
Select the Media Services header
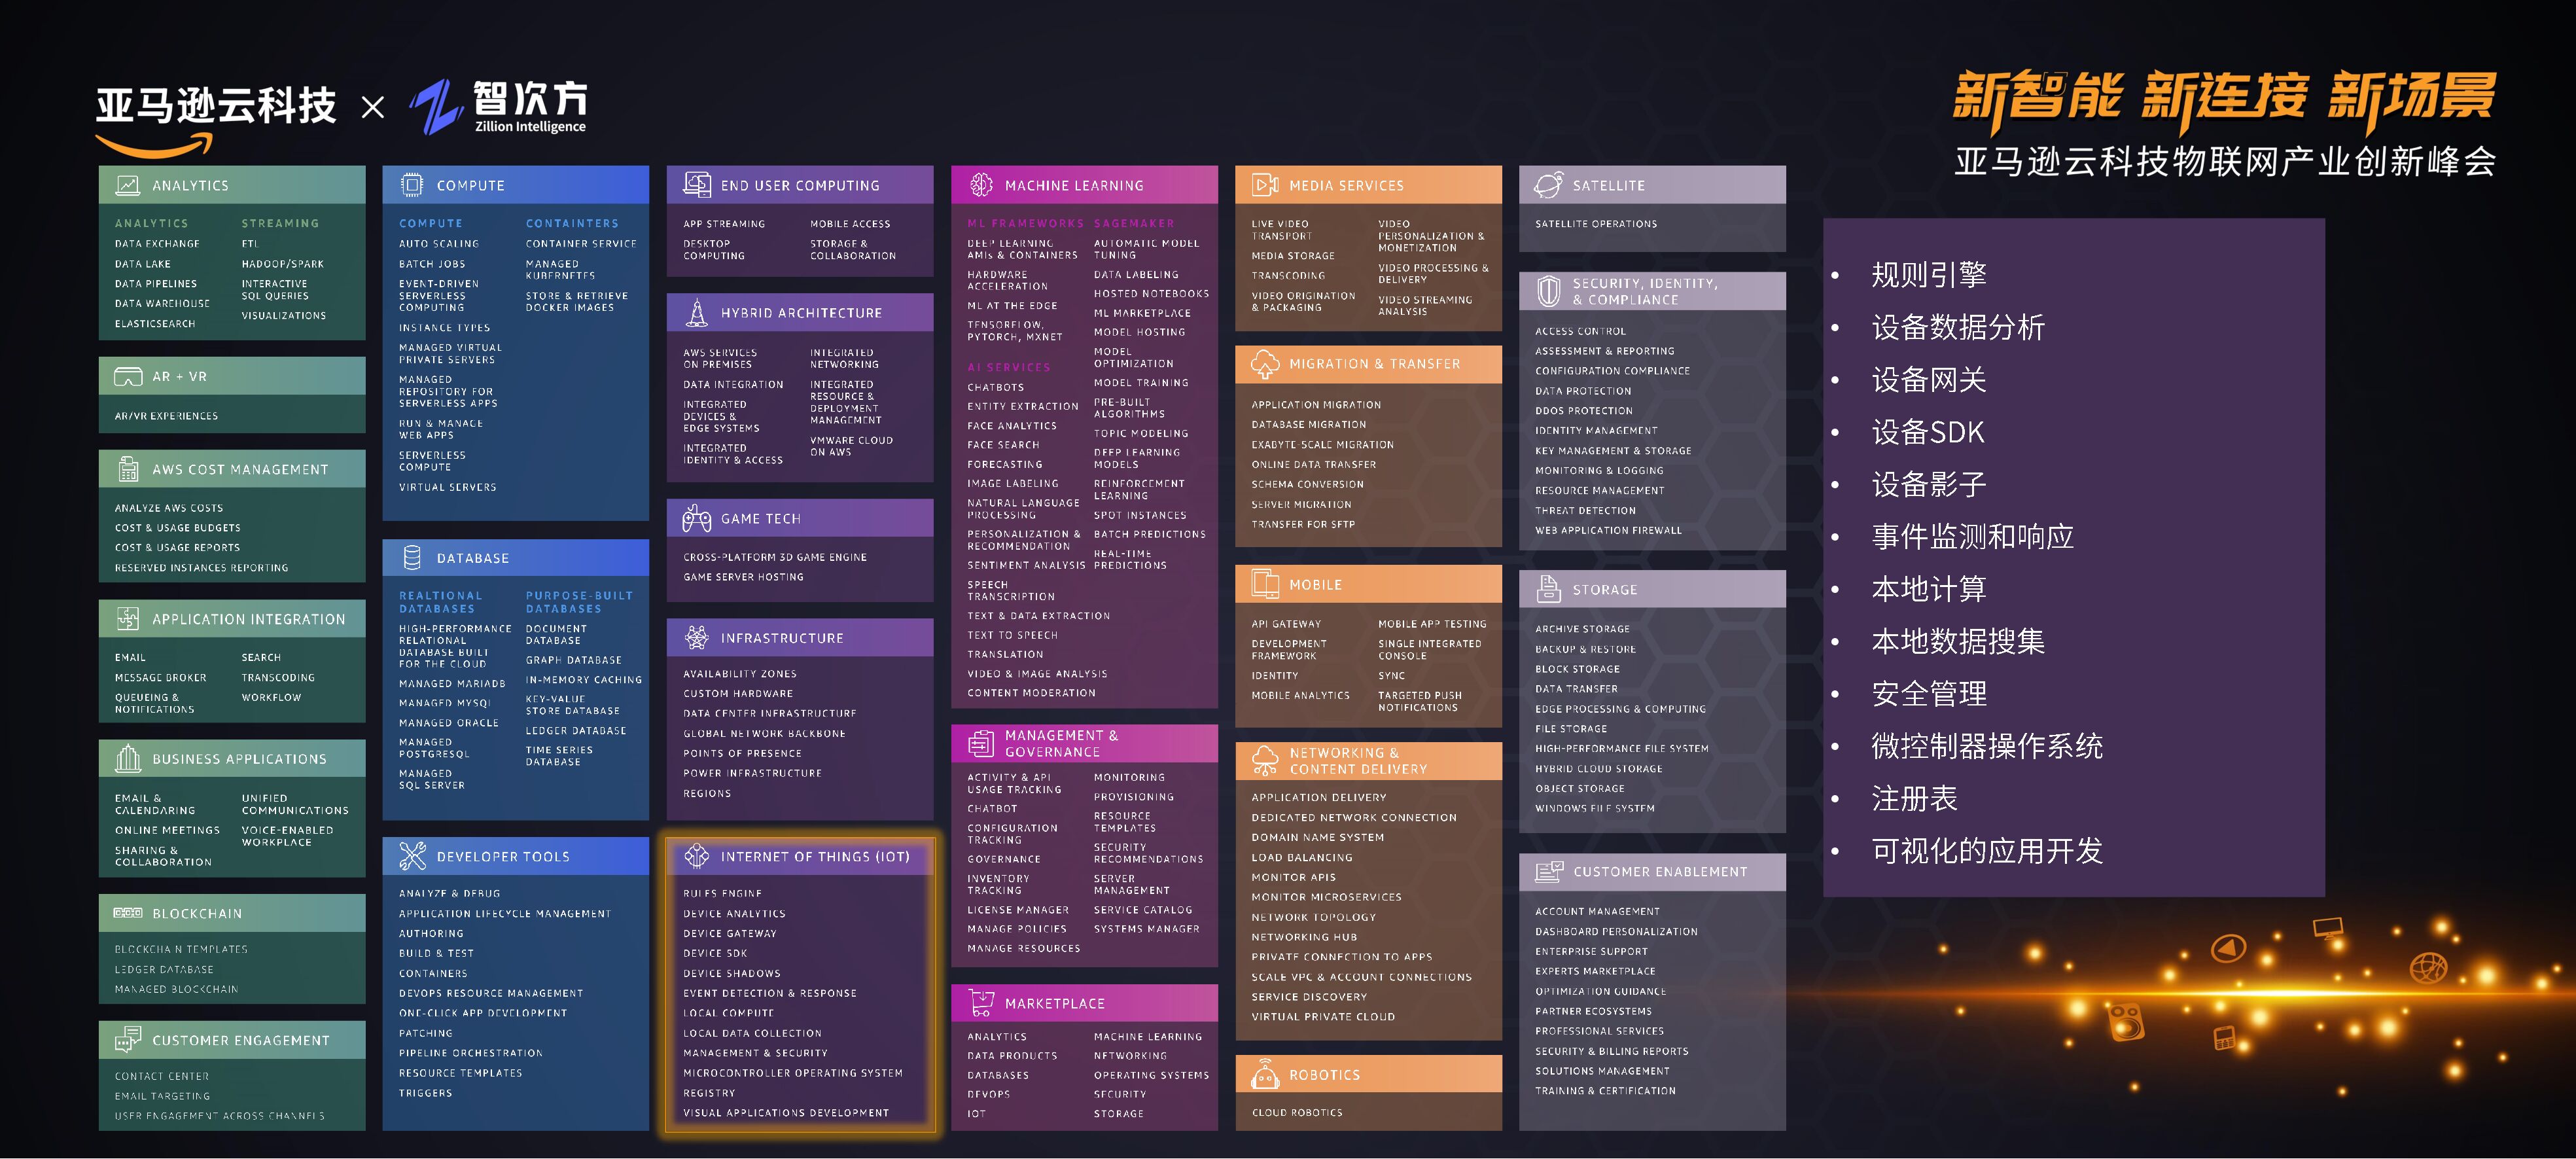pyautogui.click(x=1346, y=185)
